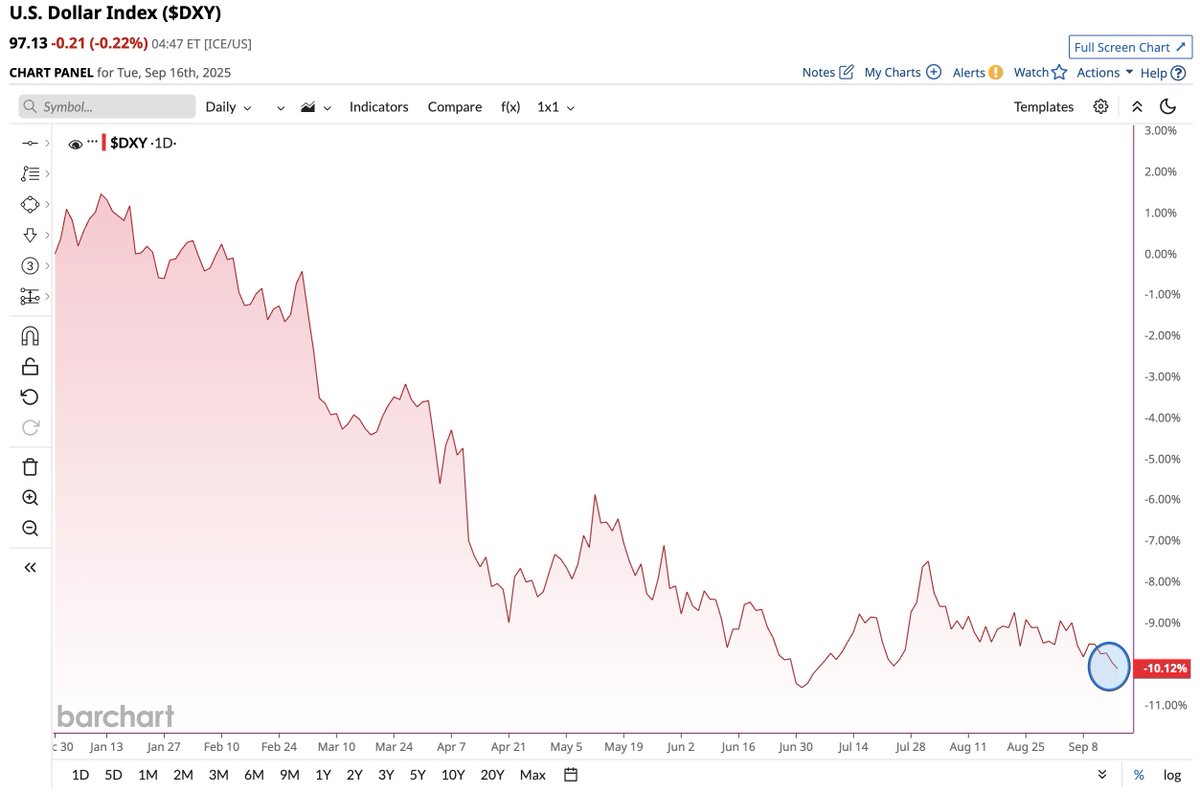This screenshot has width=1200, height=794.
Task: Open the $DXY series more-options dots
Action: tap(92, 142)
